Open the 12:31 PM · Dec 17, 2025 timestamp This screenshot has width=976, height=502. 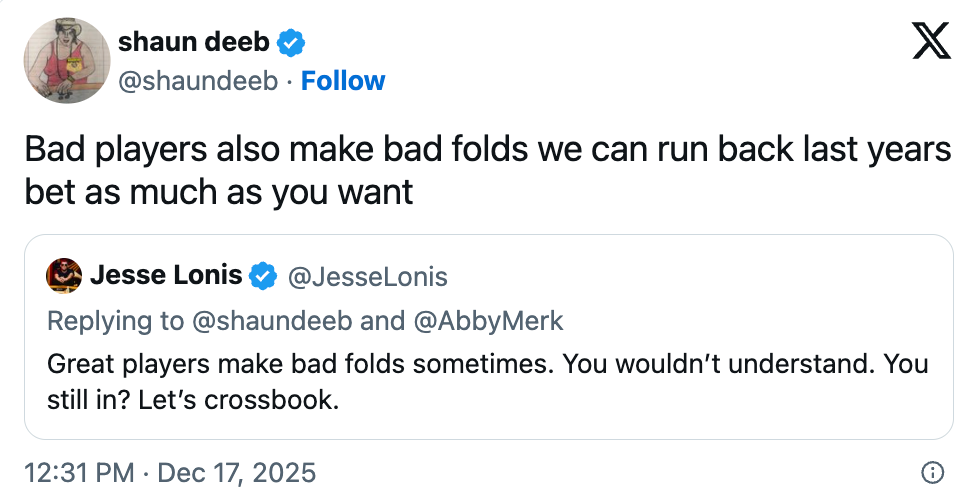(170, 472)
